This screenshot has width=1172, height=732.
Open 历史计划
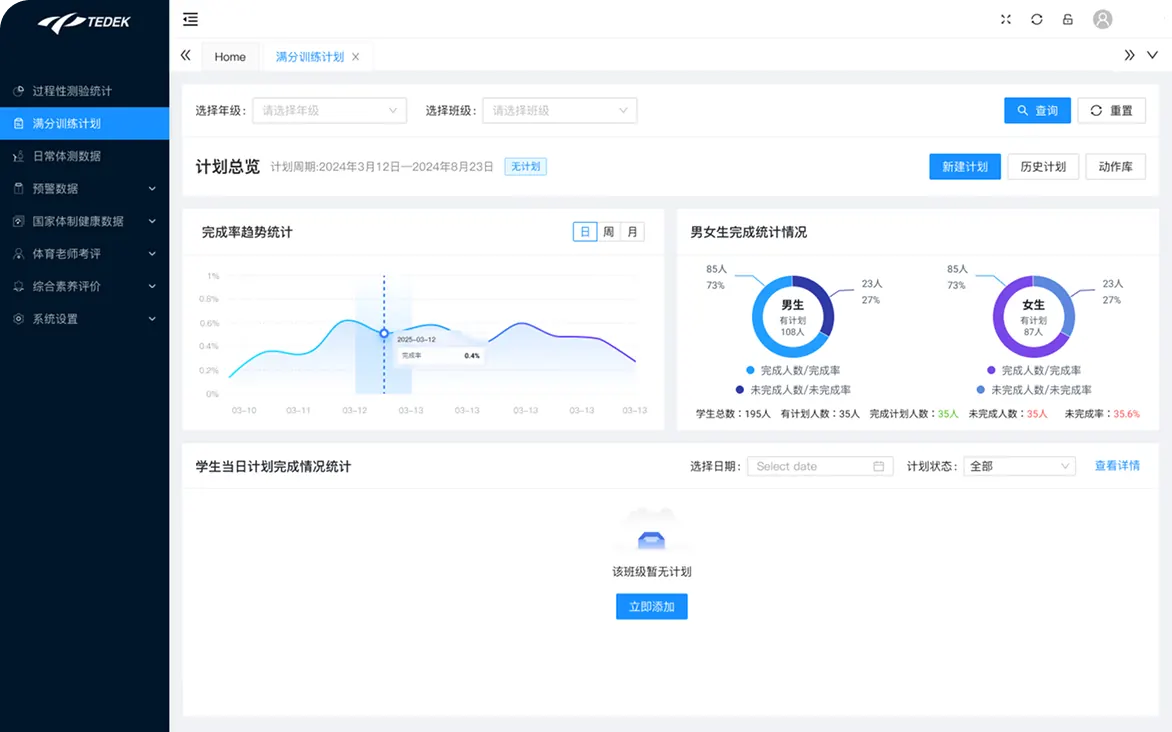tap(1043, 167)
